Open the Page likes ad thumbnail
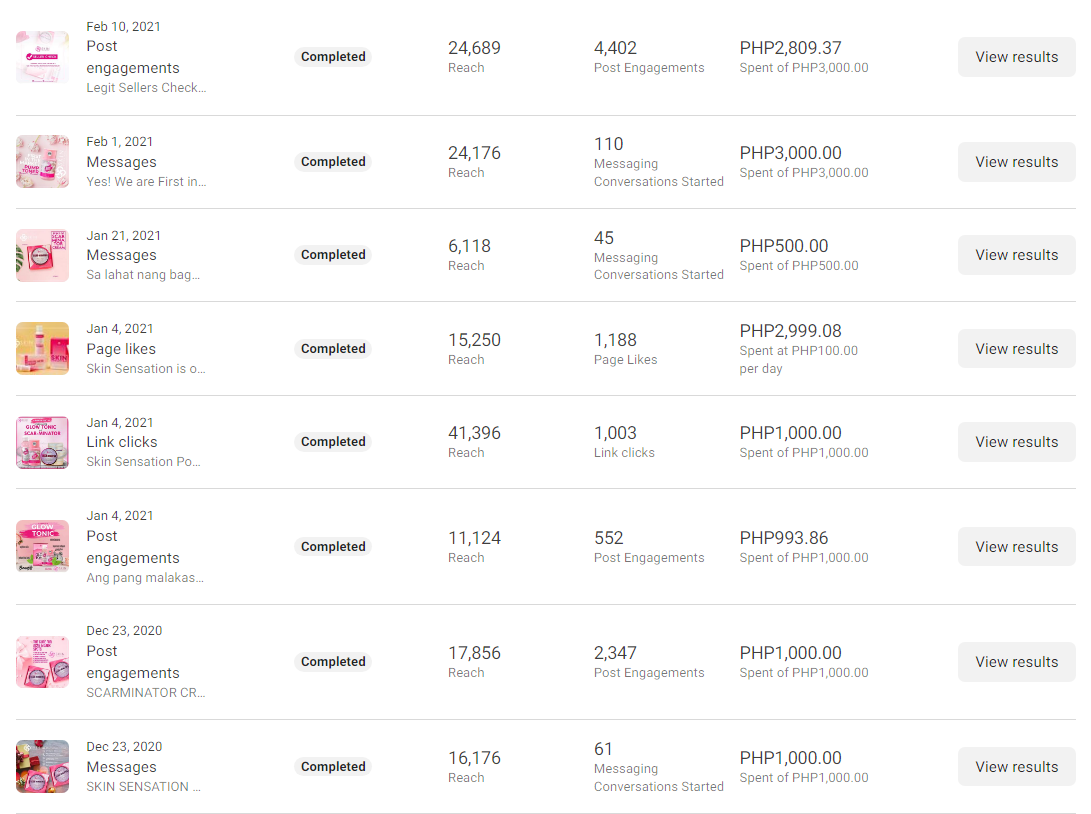The image size is (1091, 814). (x=42, y=349)
